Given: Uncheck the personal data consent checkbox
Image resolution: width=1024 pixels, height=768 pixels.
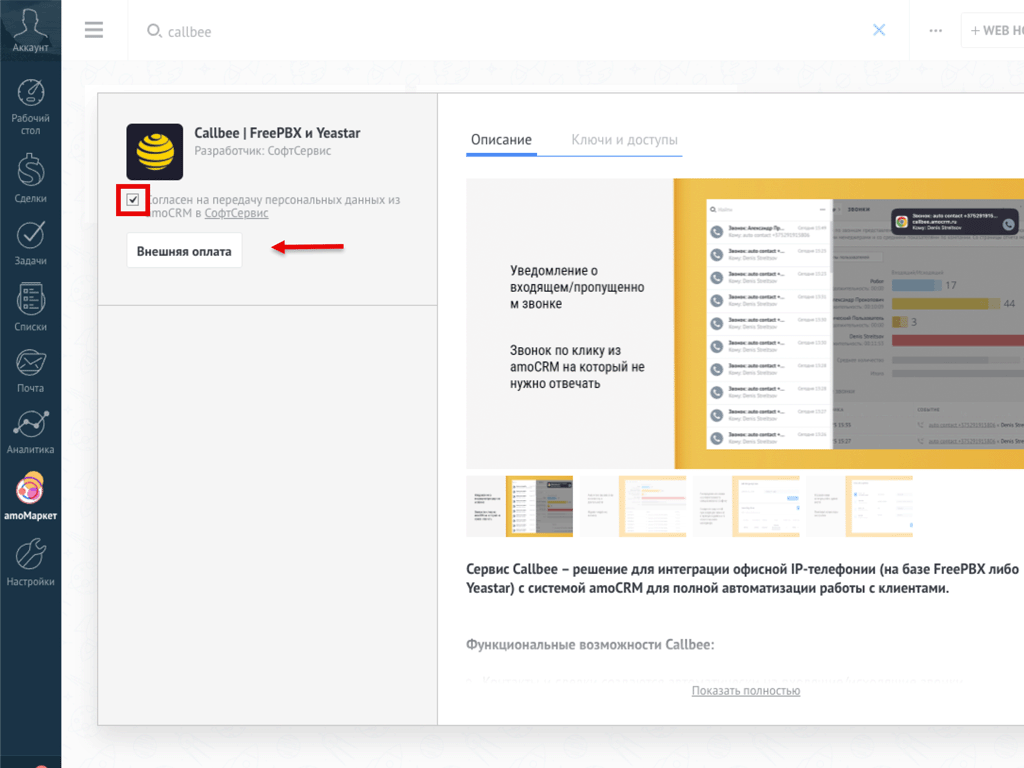Looking at the screenshot, I should coord(133,200).
